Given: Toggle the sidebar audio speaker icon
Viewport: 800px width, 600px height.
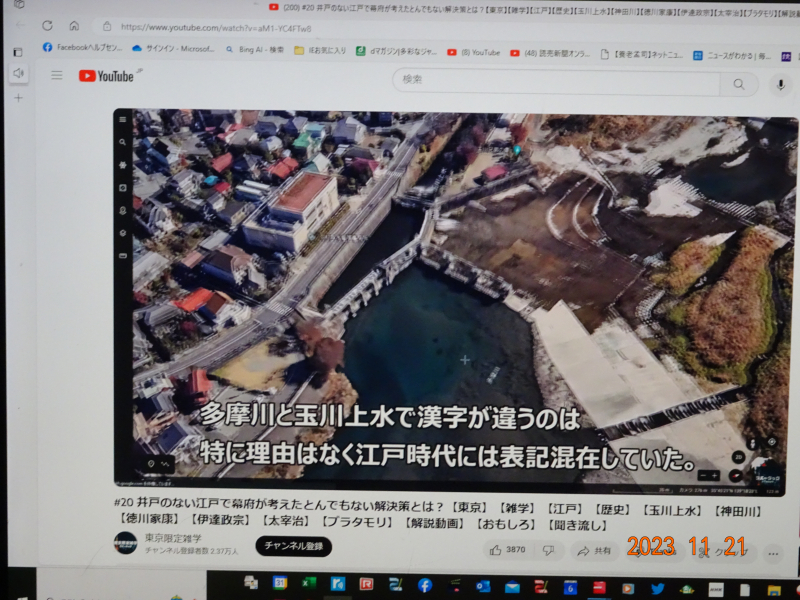Looking at the screenshot, I should click(x=18, y=73).
